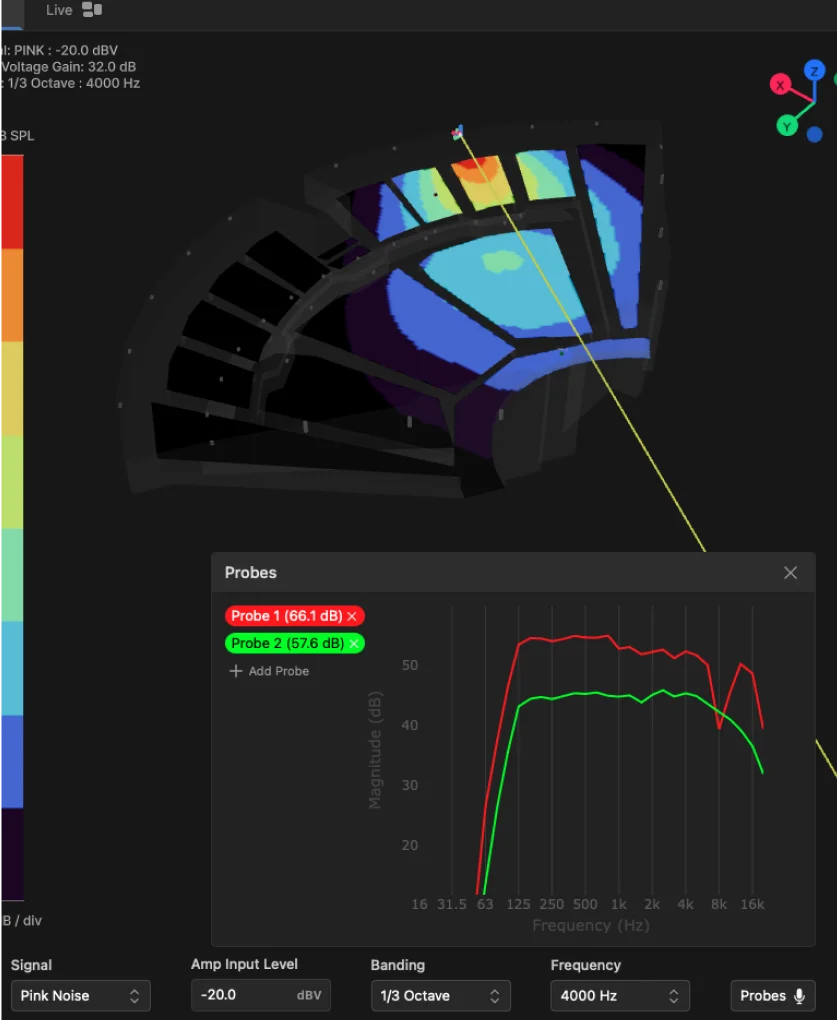Open the Signal dropdown showing Pink Noise

tap(80, 995)
